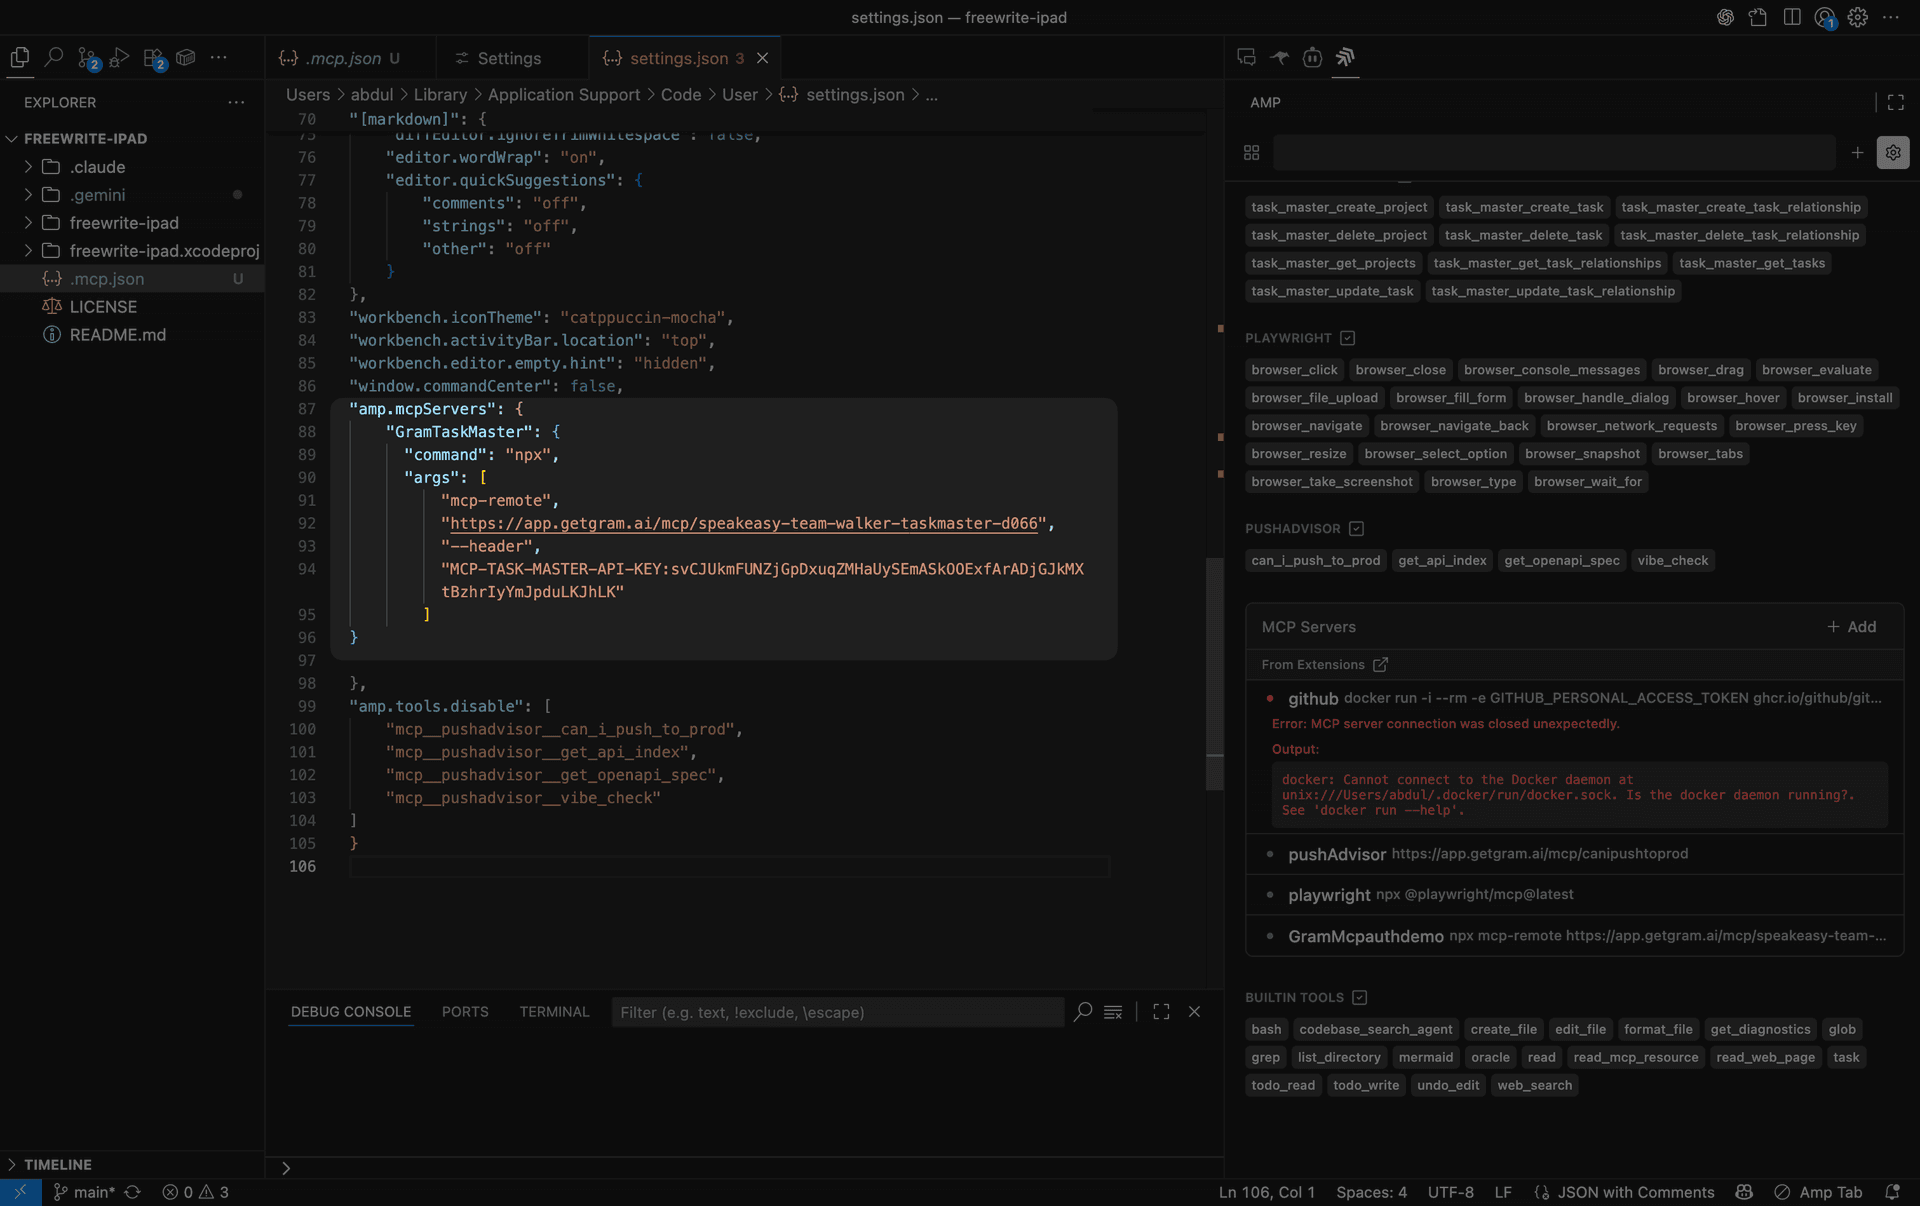Viewport: 1920px width, 1206px height.
Task: Toggle the BUILTIN TOOLS checkbox
Action: (x=1359, y=997)
